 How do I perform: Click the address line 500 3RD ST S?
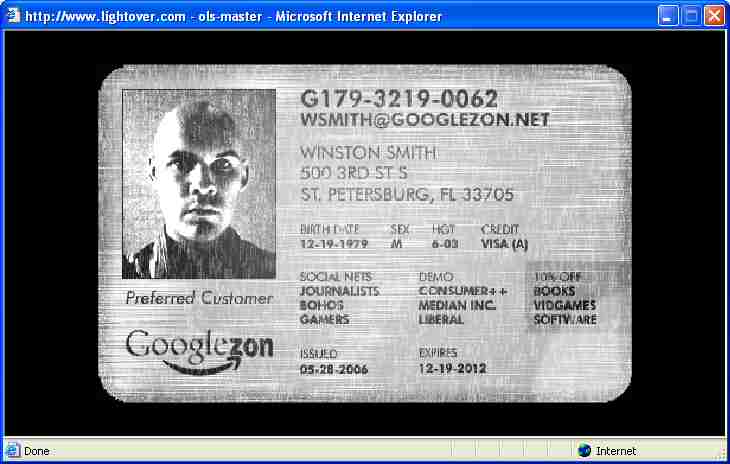[354, 173]
